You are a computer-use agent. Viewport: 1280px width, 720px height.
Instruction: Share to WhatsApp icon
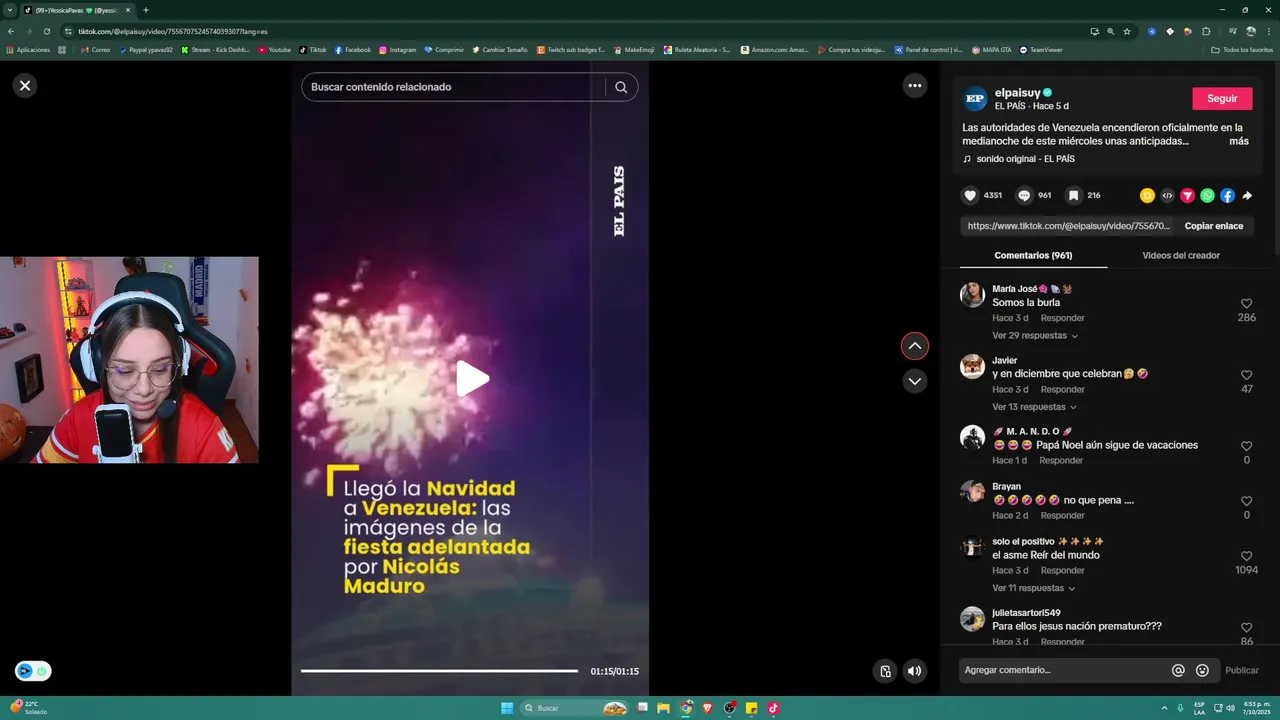click(1207, 196)
